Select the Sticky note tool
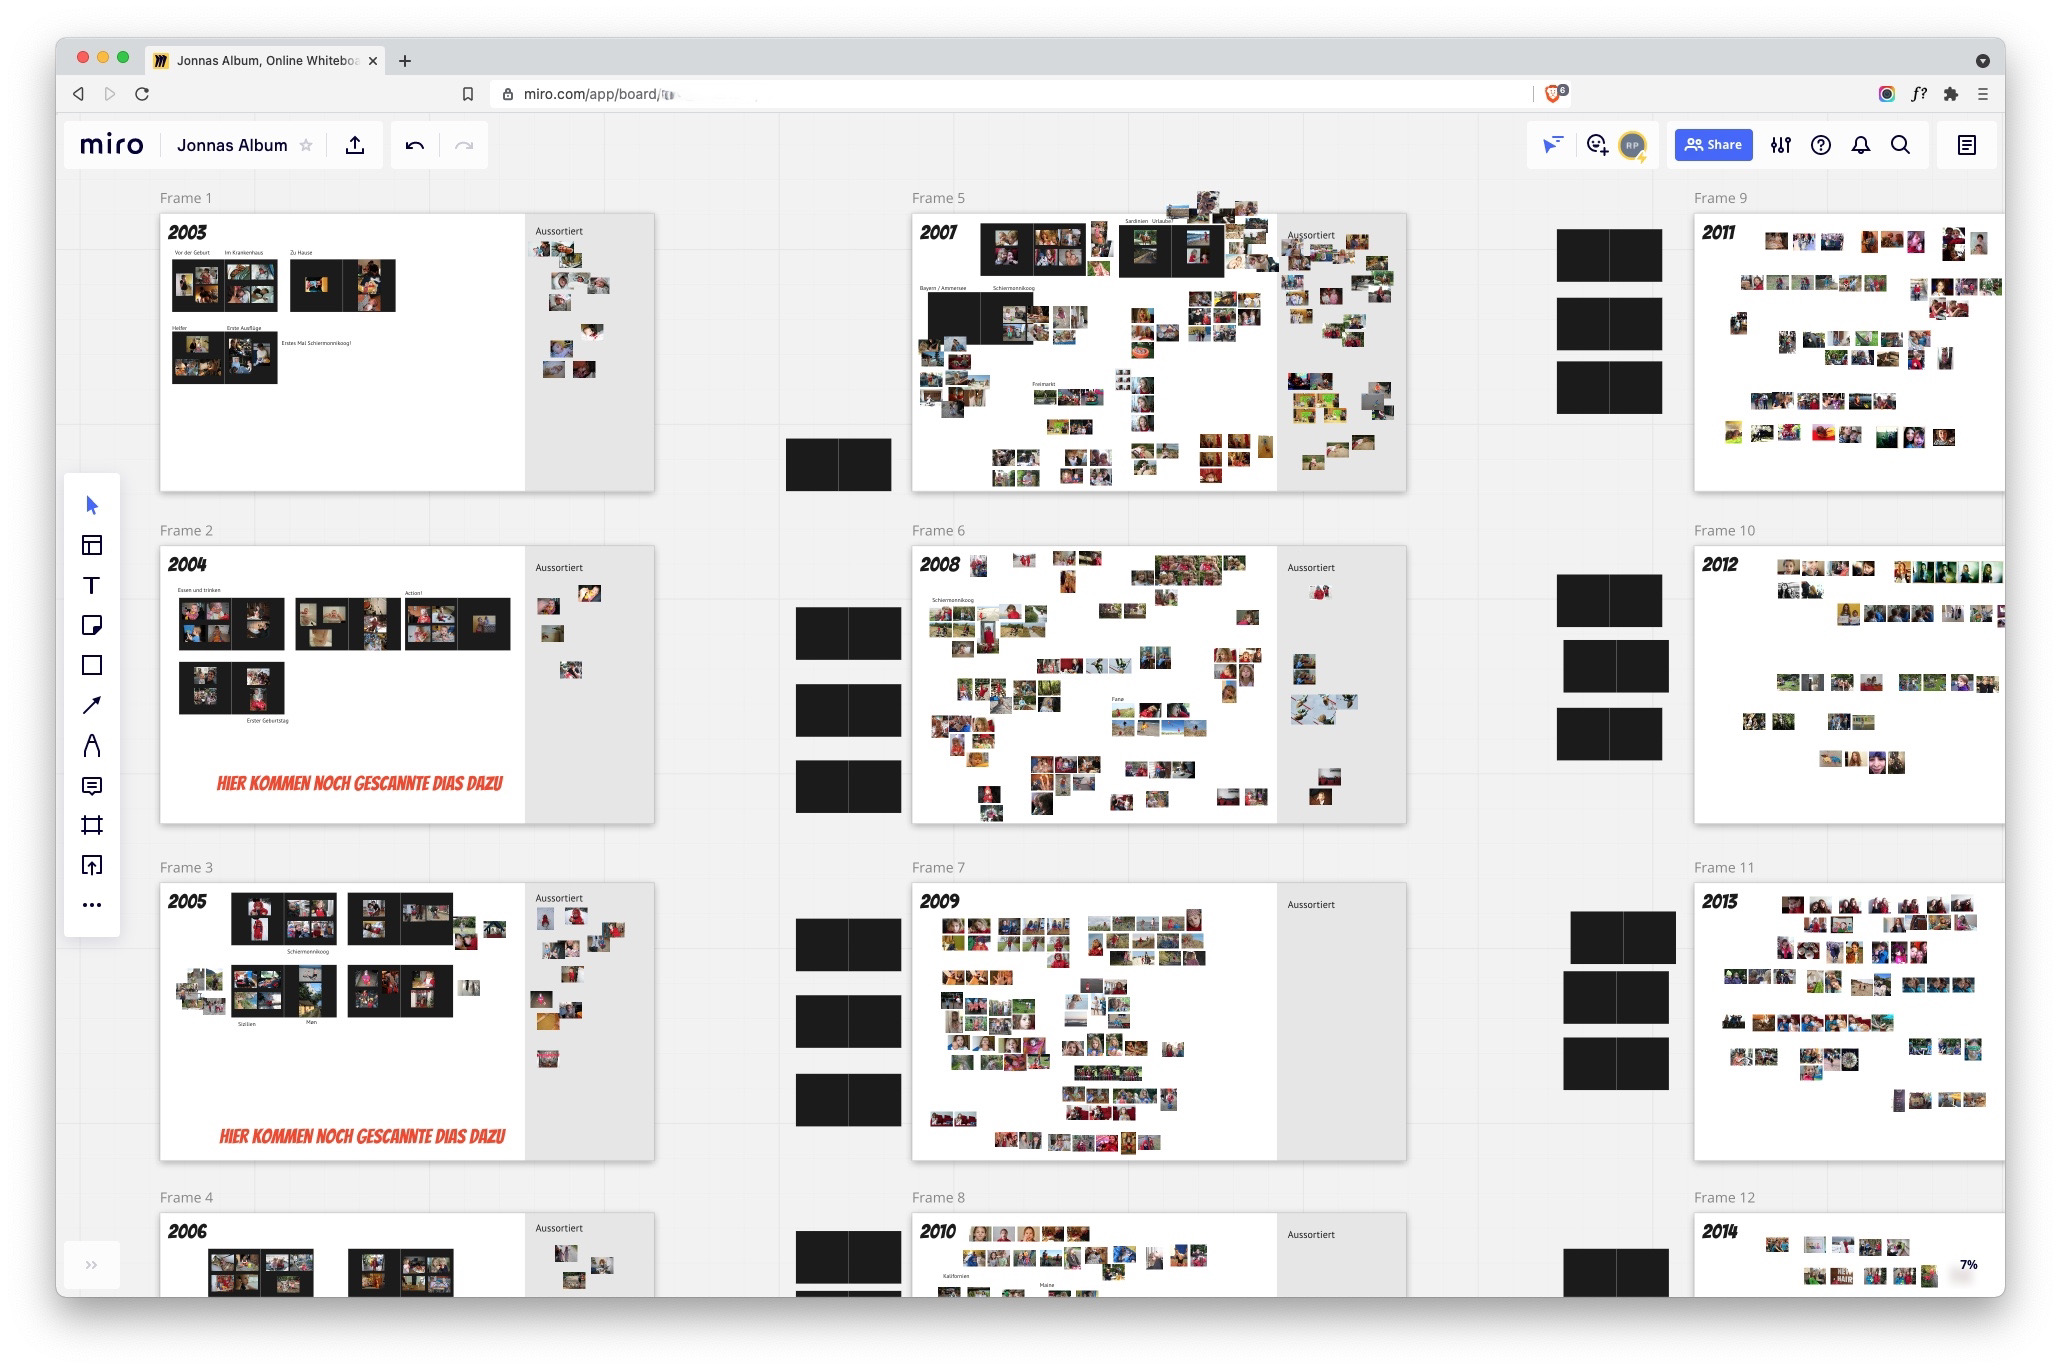This screenshot has height=1371, width=2061. (x=91, y=625)
